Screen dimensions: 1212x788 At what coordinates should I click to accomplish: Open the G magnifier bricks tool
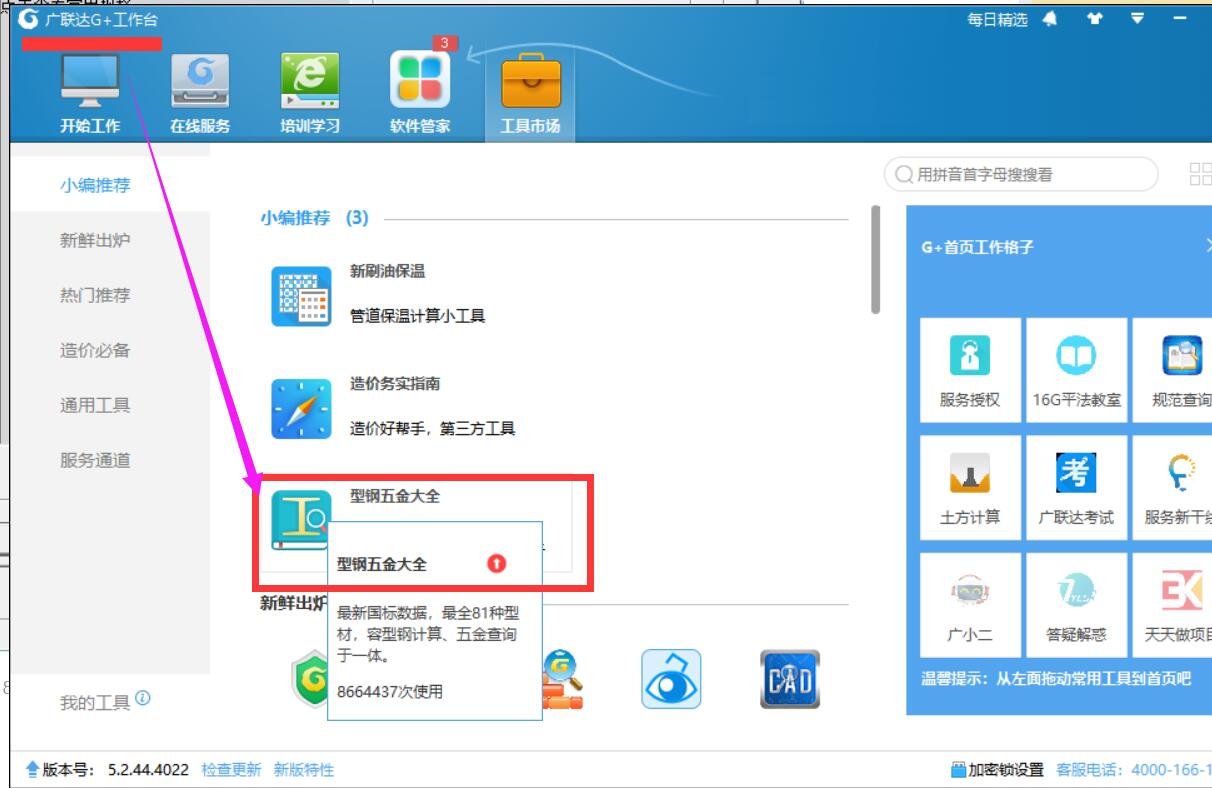click(562, 679)
